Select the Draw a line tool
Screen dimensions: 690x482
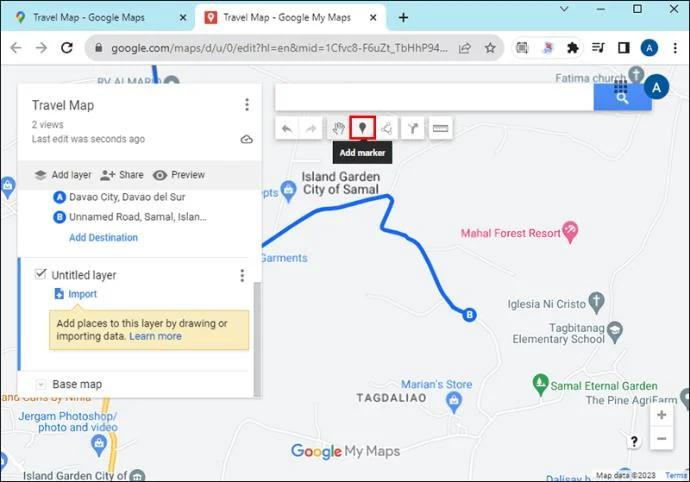pyautogui.click(x=386, y=129)
